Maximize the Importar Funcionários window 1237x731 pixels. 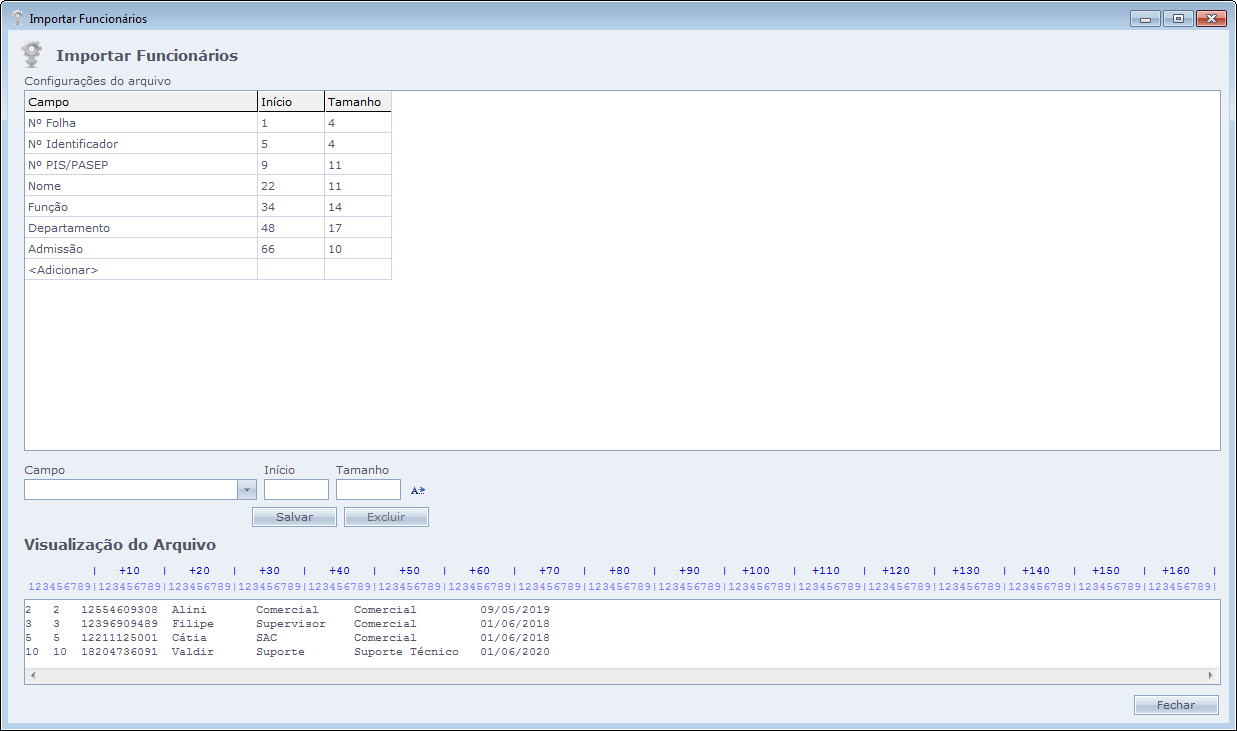pos(1178,18)
